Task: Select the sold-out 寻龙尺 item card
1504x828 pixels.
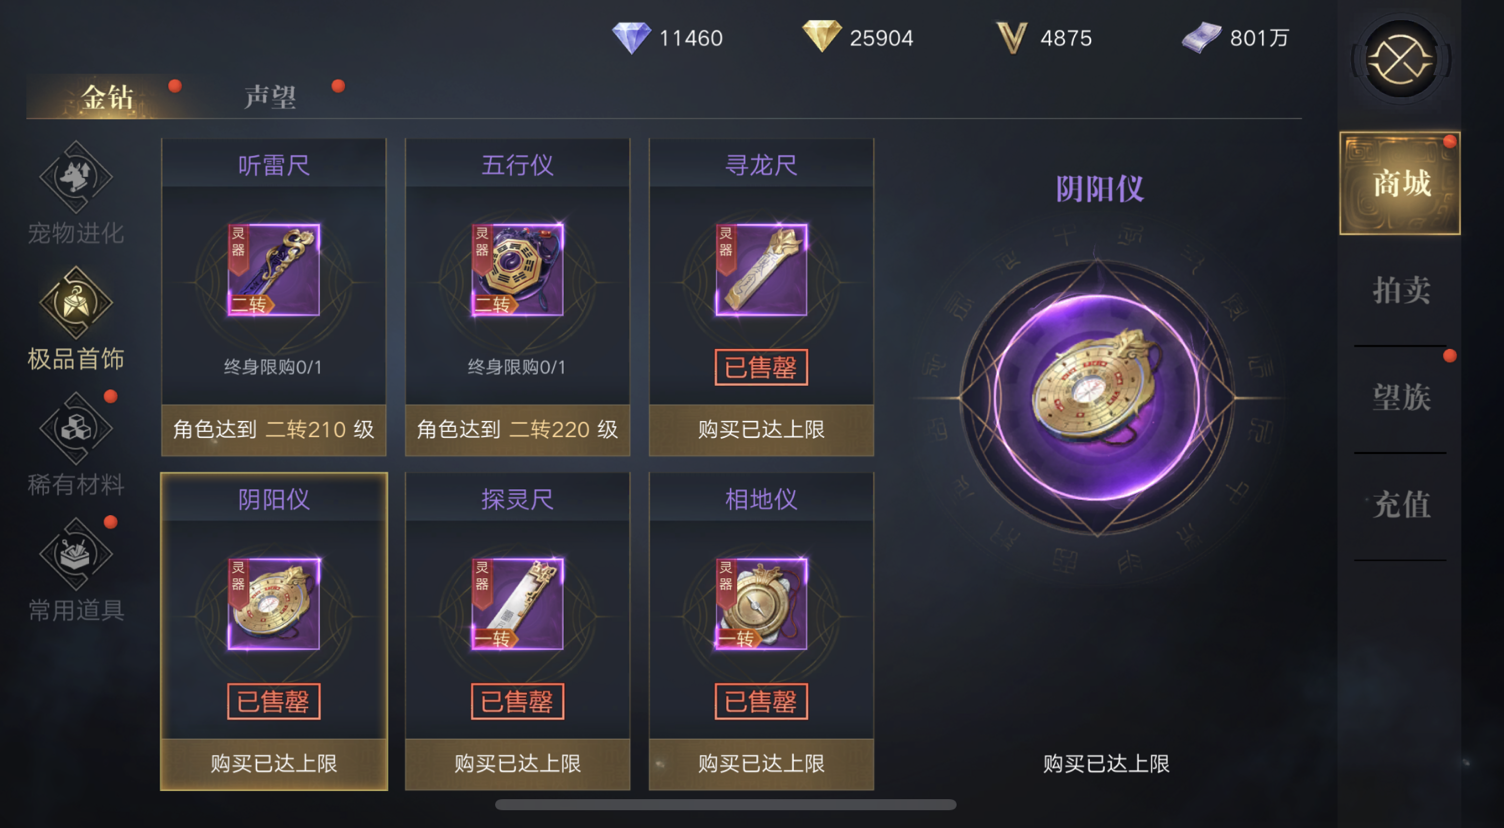Action: (761, 297)
